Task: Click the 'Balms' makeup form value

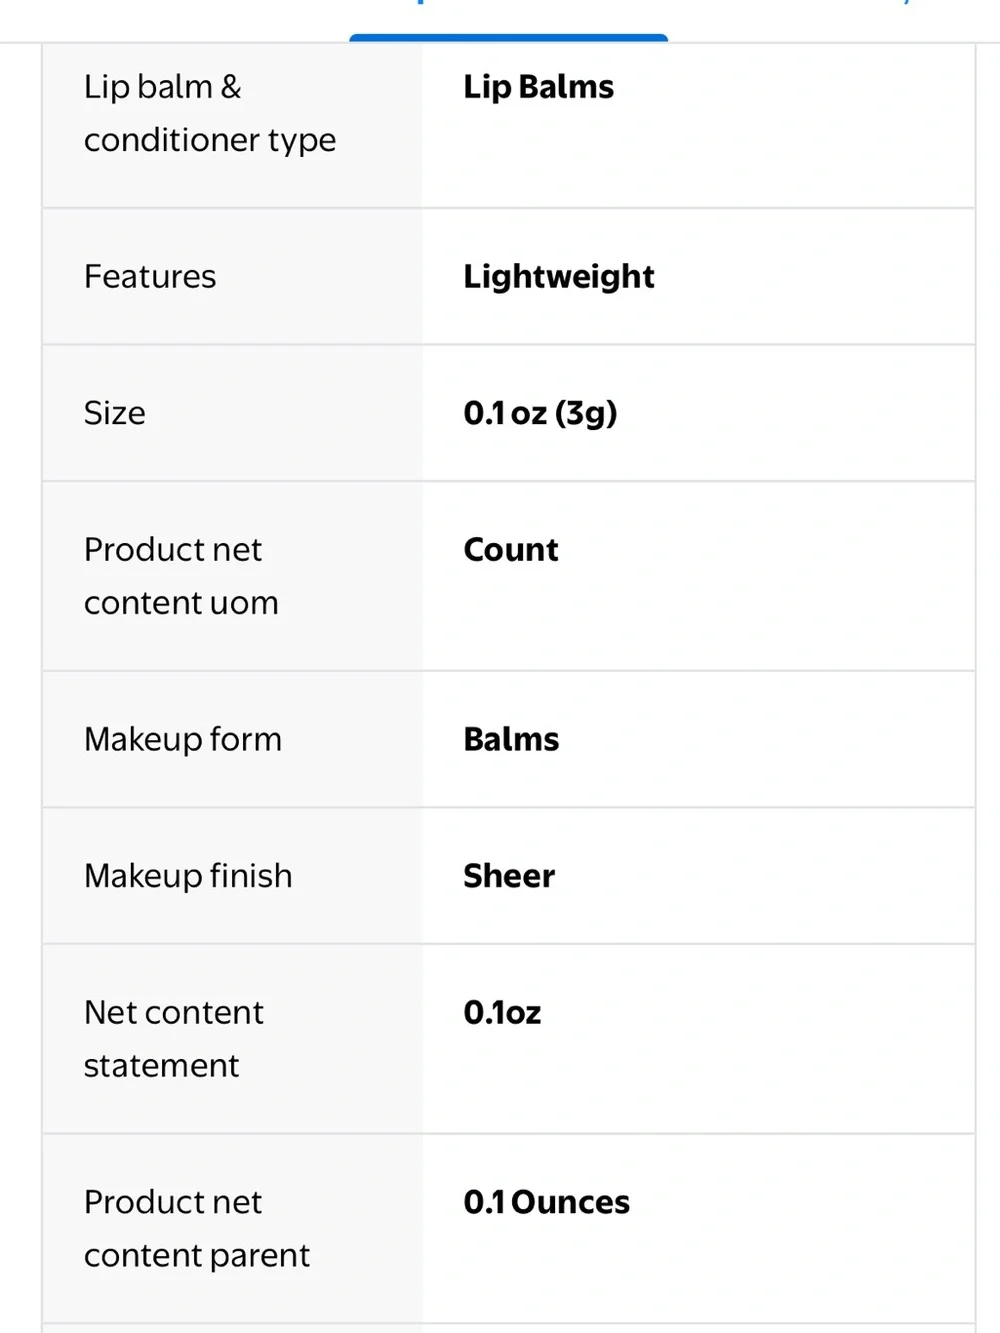Action: pos(511,739)
